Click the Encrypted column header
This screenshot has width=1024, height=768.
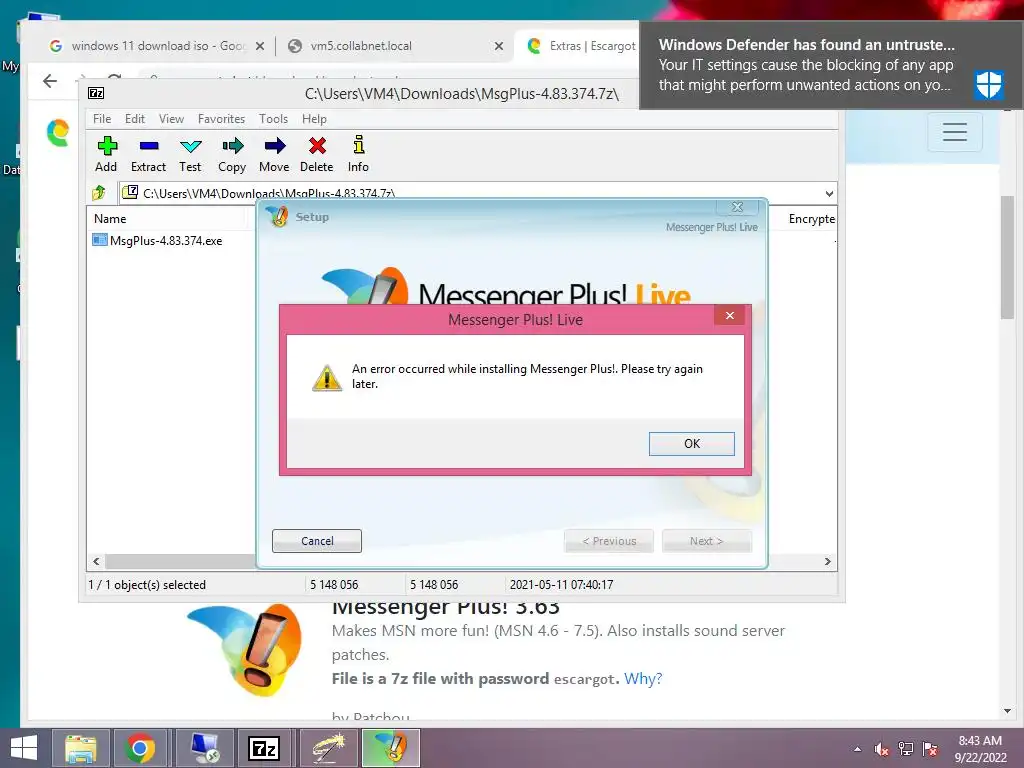(811, 219)
